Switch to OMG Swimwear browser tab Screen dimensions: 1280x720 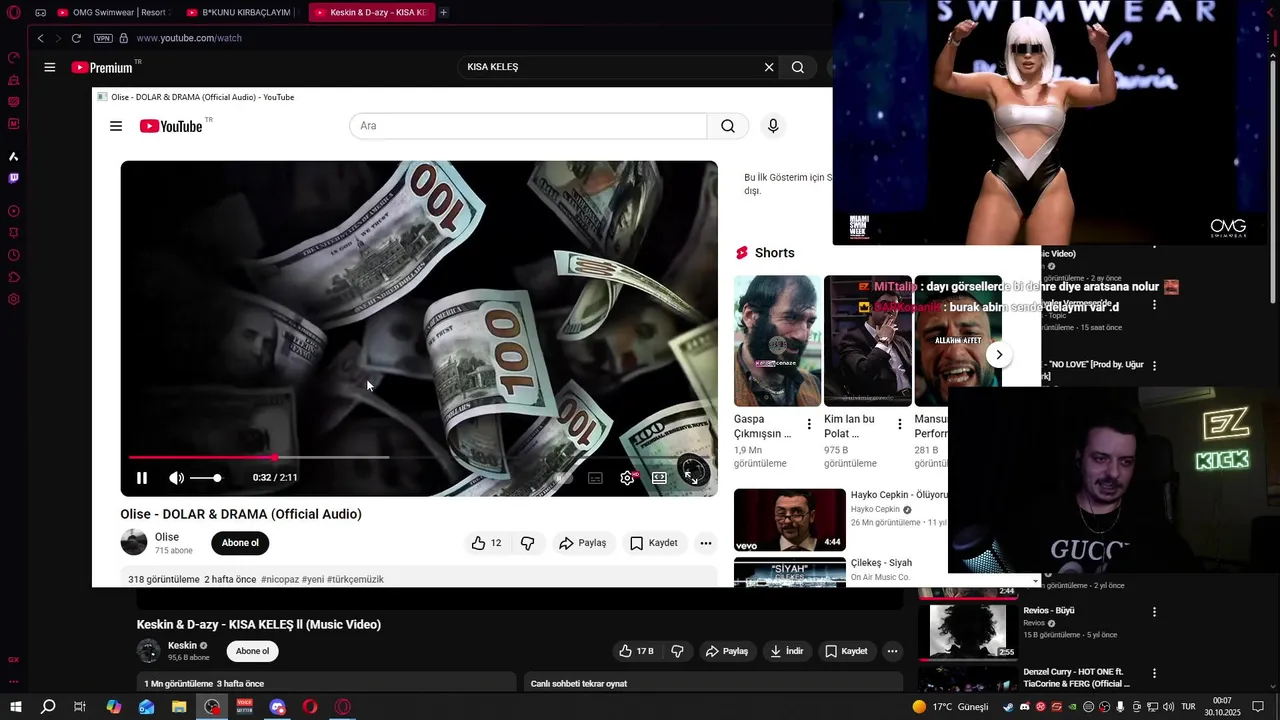[113, 12]
